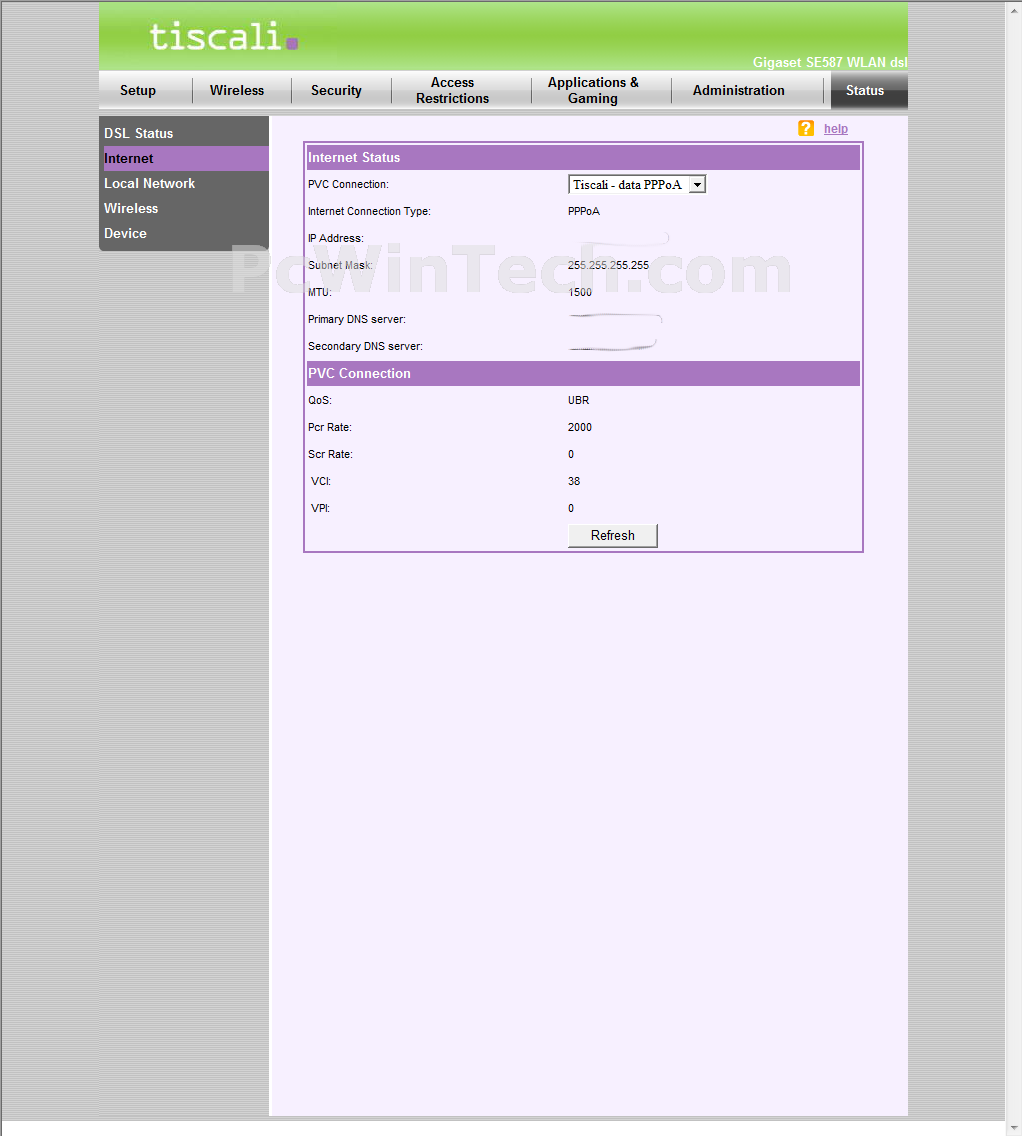Expand the PVC Connection dropdown arrow
Screen dimensions: 1022x1136
pos(697,185)
